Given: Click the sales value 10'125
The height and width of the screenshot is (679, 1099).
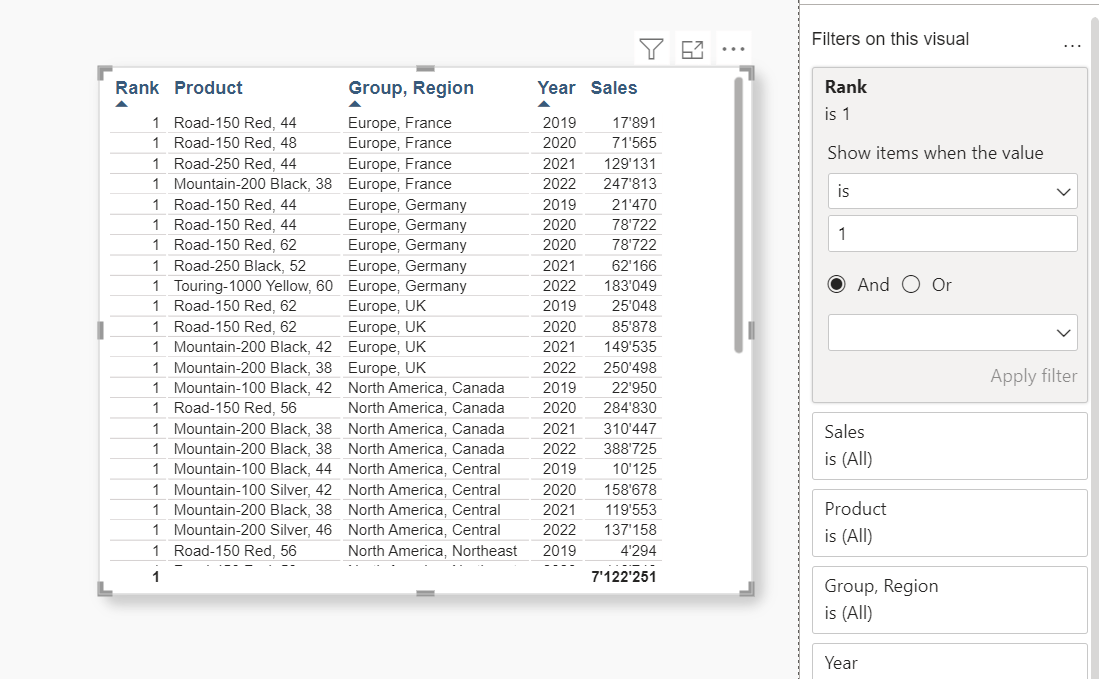Looking at the screenshot, I should pos(634,469).
